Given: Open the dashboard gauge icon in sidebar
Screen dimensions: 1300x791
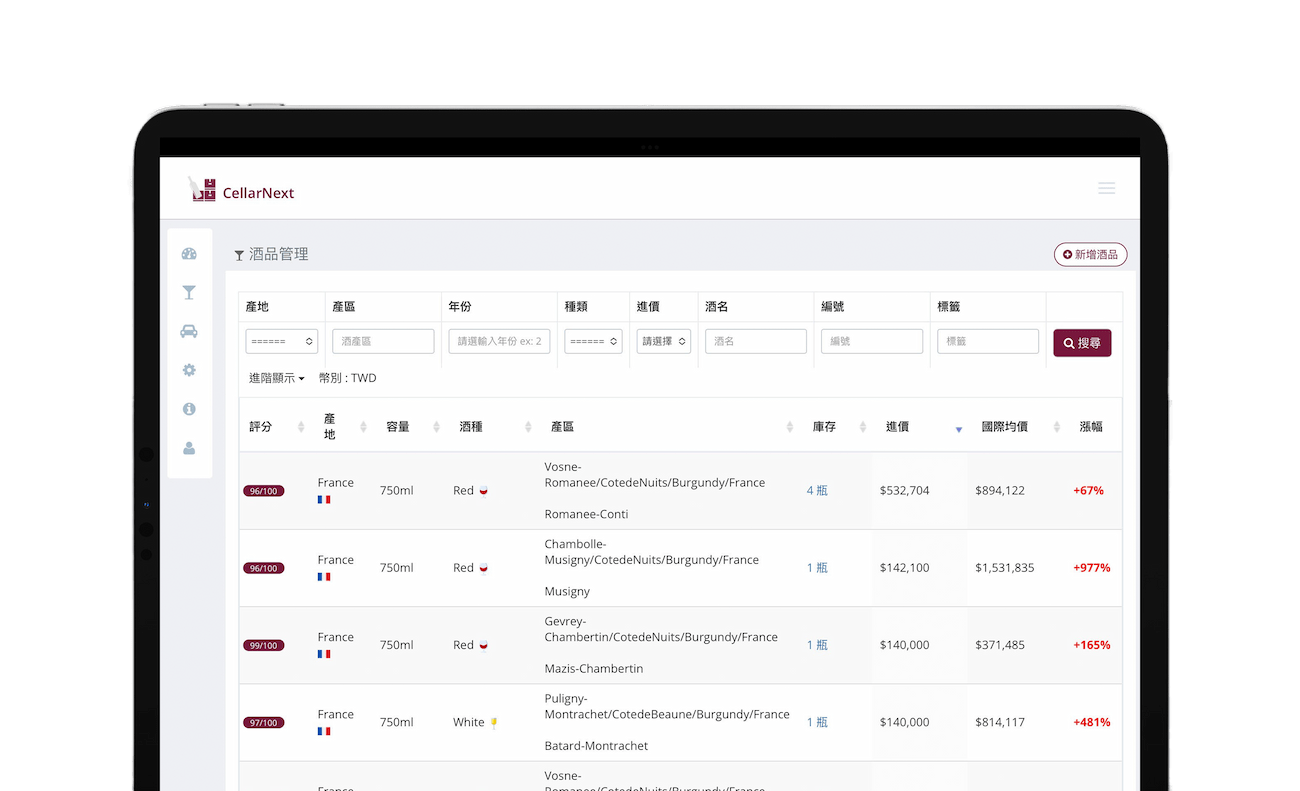Looking at the screenshot, I should click(188, 253).
